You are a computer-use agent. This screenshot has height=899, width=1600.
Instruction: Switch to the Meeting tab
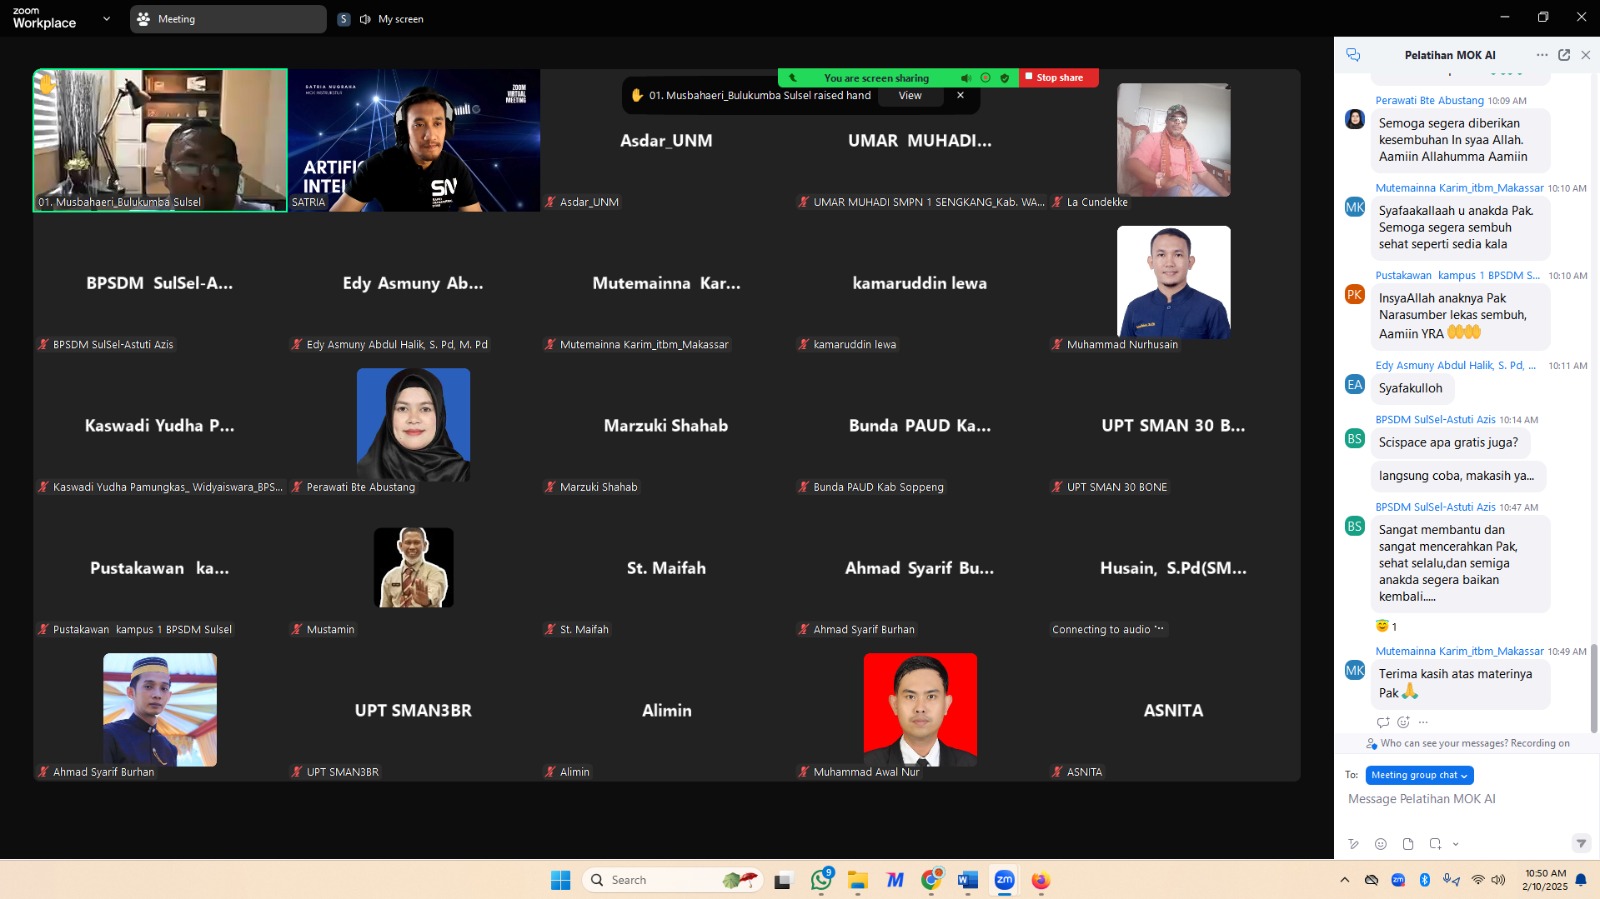pyautogui.click(x=228, y=19)
